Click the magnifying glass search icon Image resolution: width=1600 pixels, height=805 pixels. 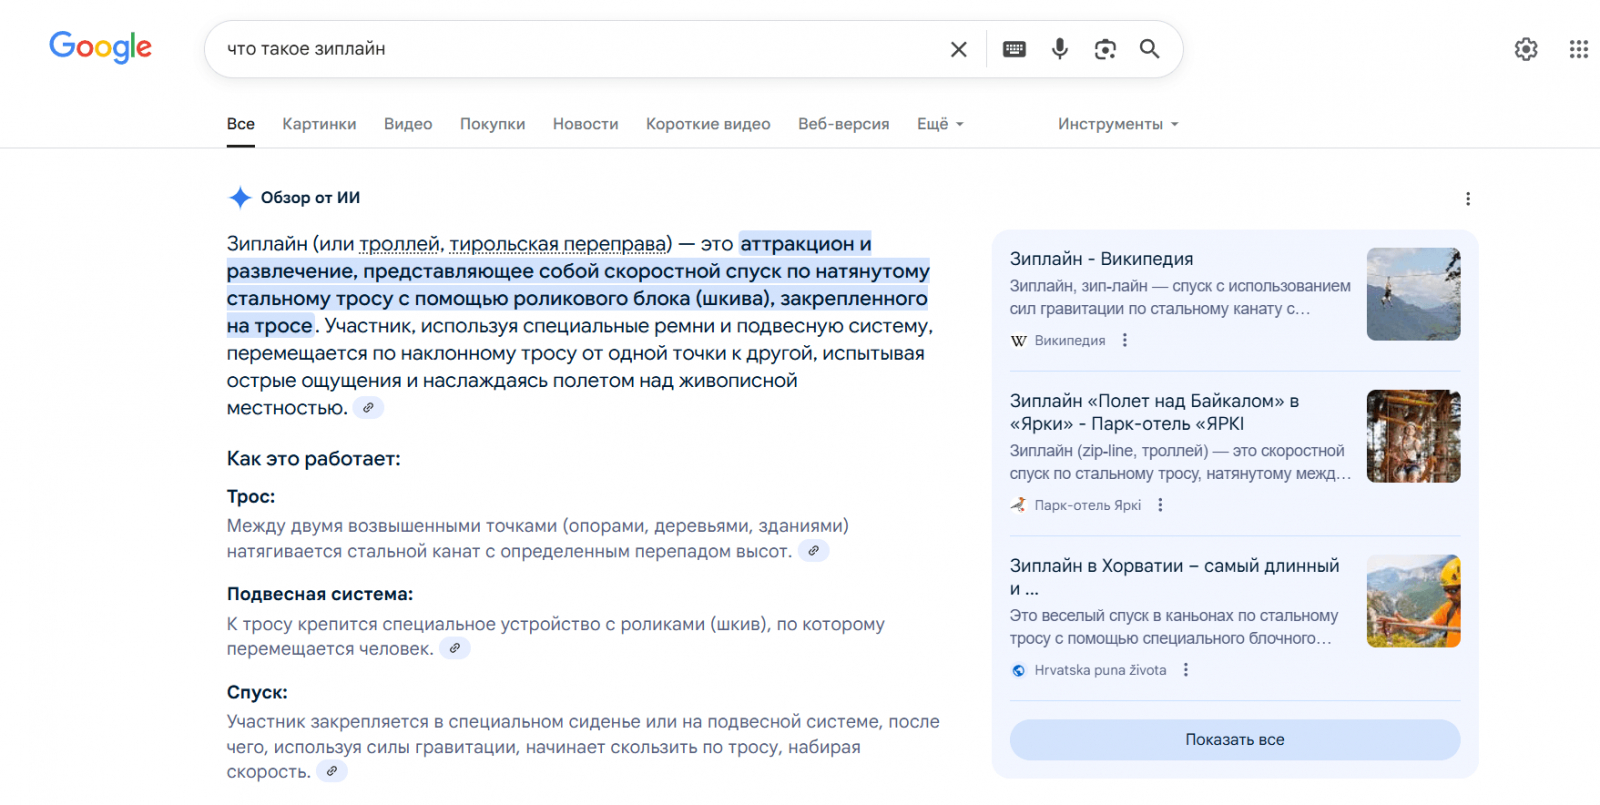[x=1150, y=49]
